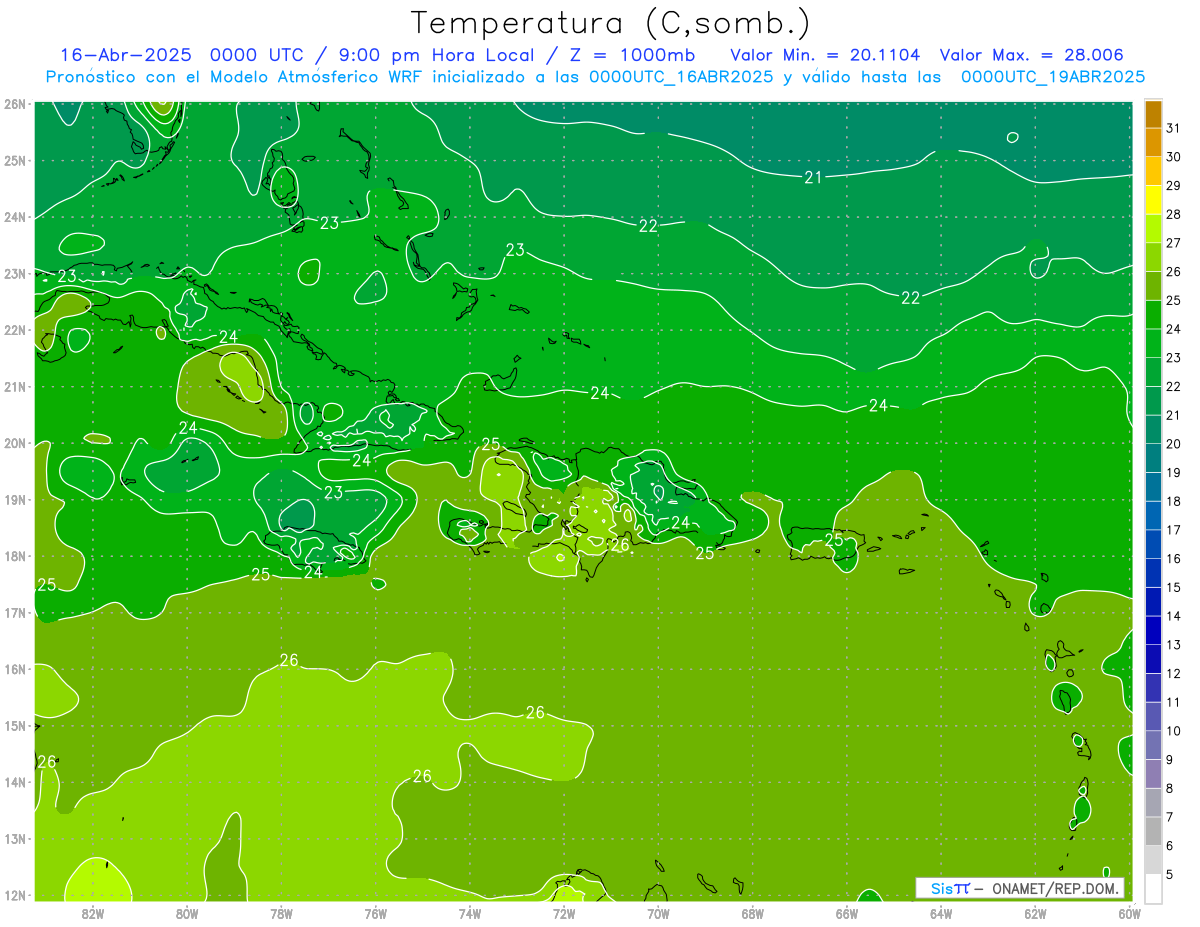Click the '12N' latitude axis label

tap(15, 895)
